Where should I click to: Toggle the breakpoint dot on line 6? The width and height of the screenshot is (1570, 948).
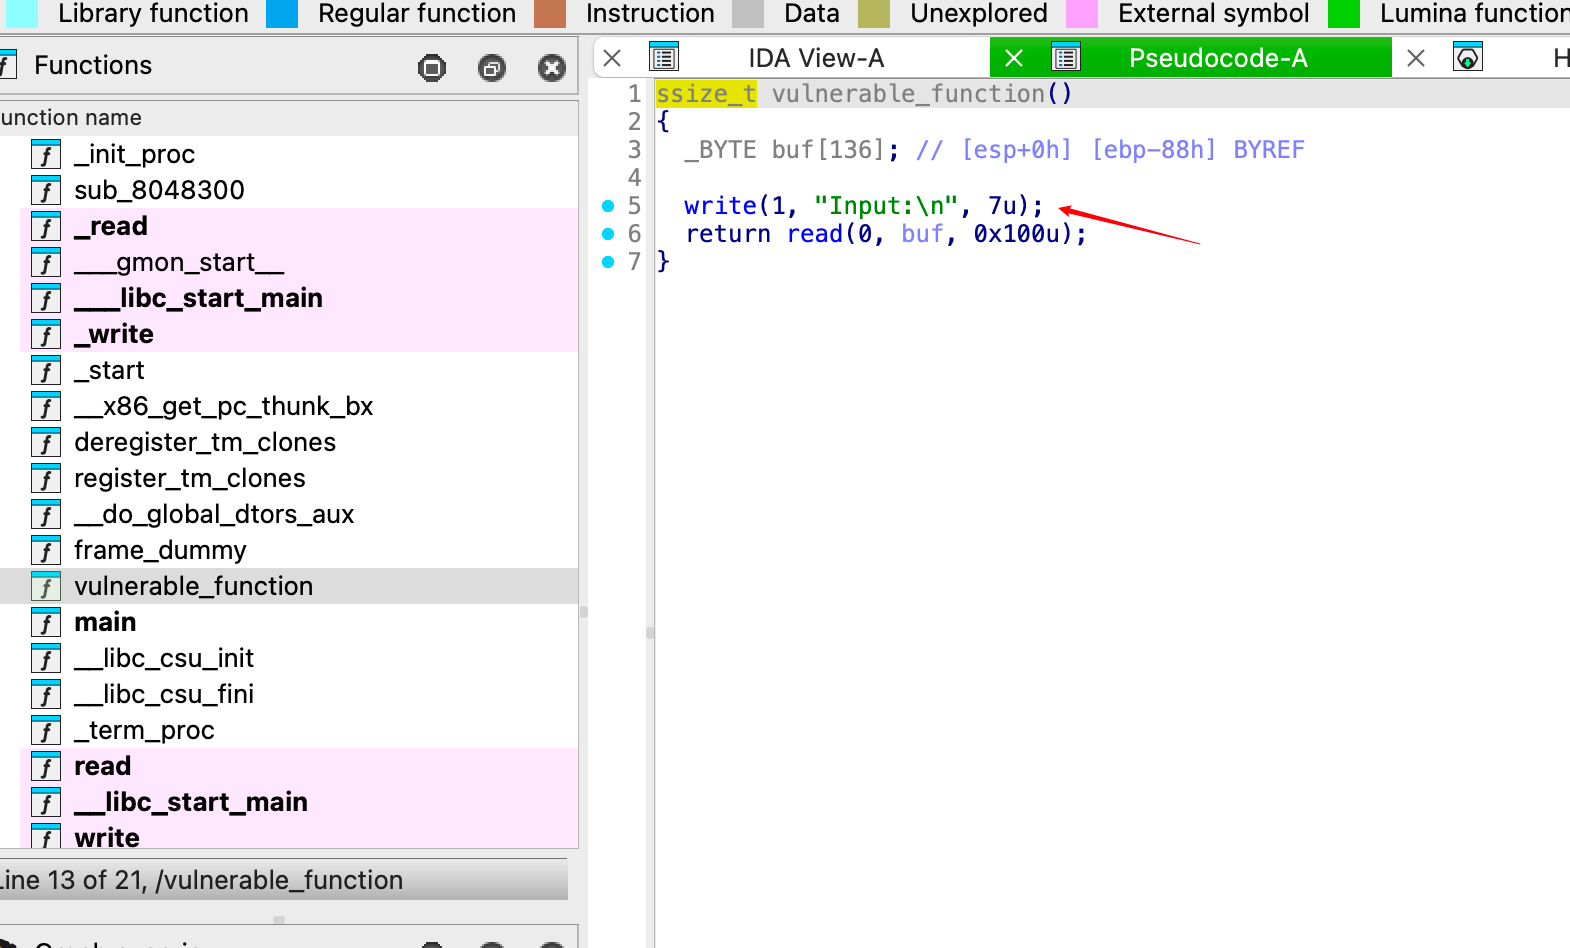(608, 234)
